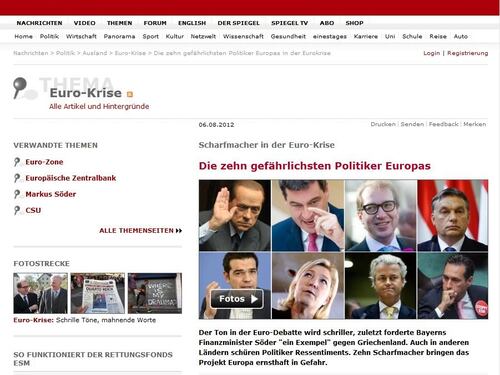Select the Wissenschaft section

[243, 36]
